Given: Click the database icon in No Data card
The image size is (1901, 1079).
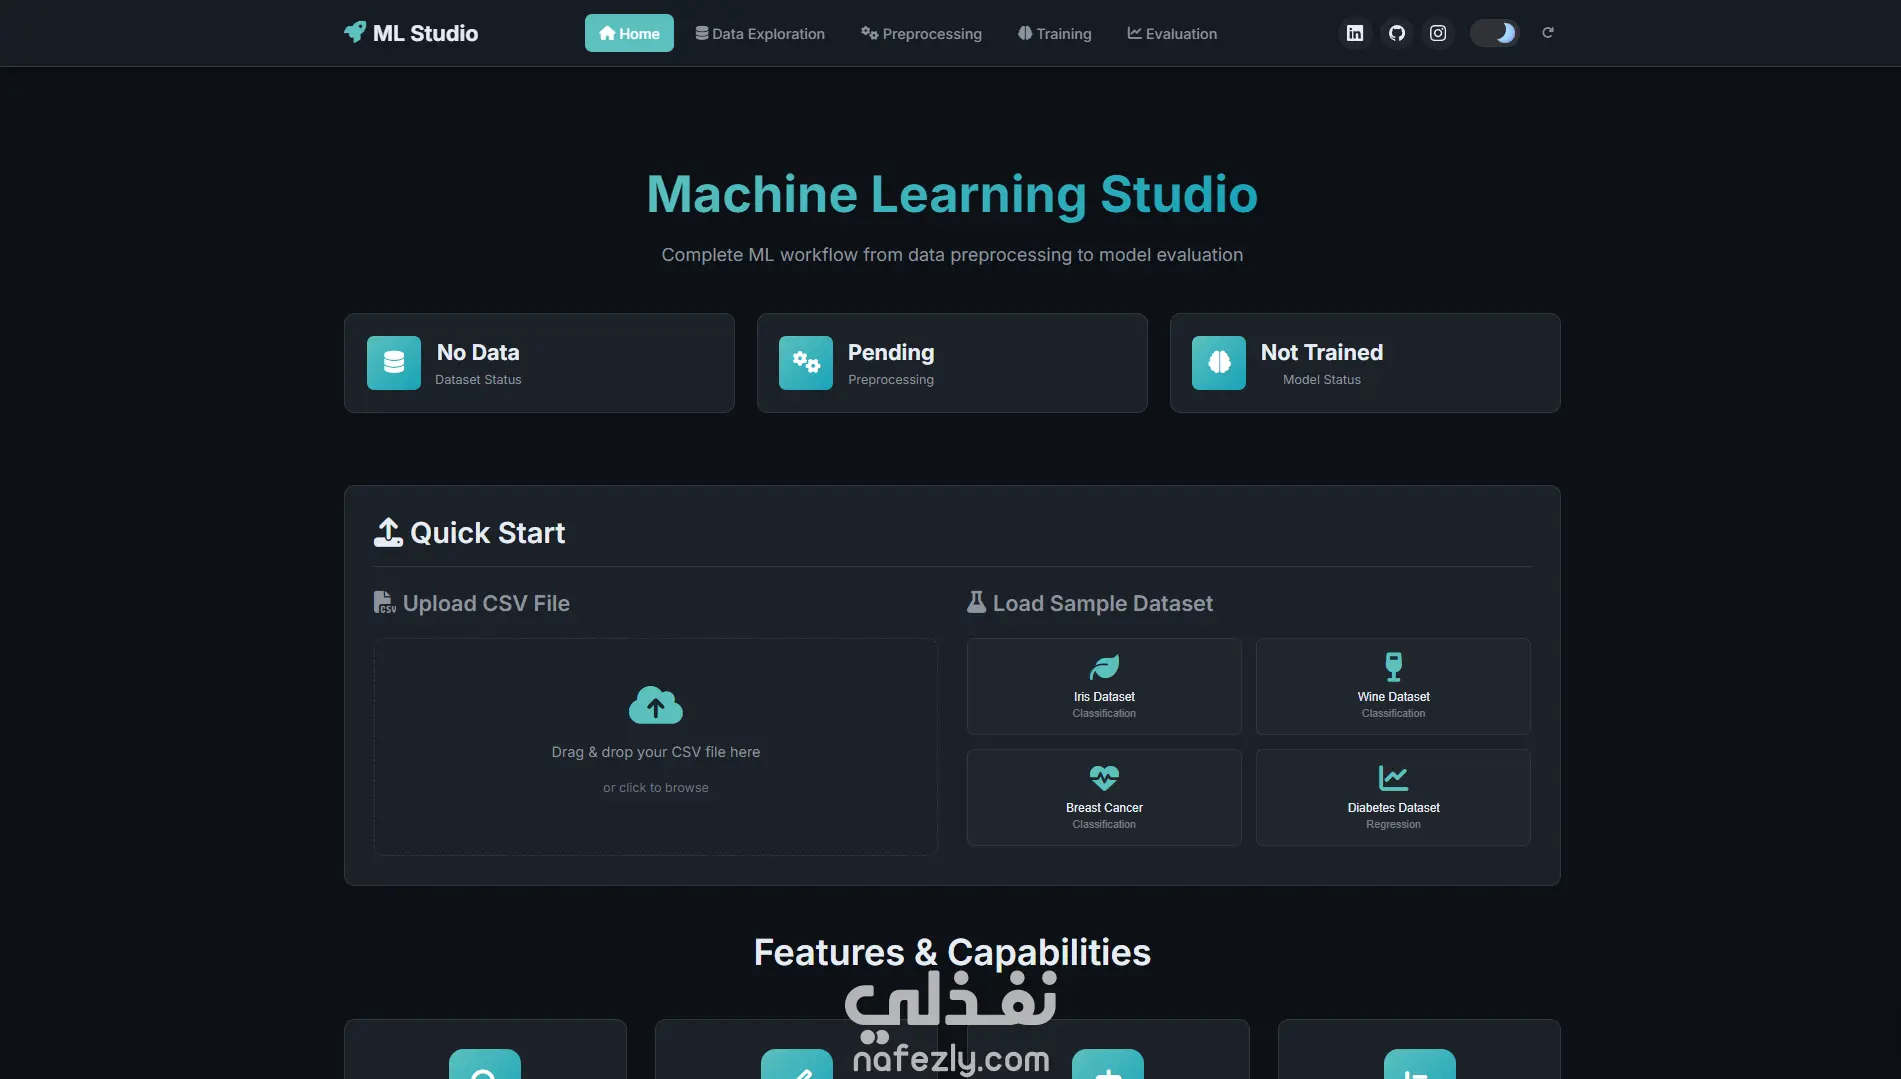Looking at the screenshot, I should [x=394, y=363].
